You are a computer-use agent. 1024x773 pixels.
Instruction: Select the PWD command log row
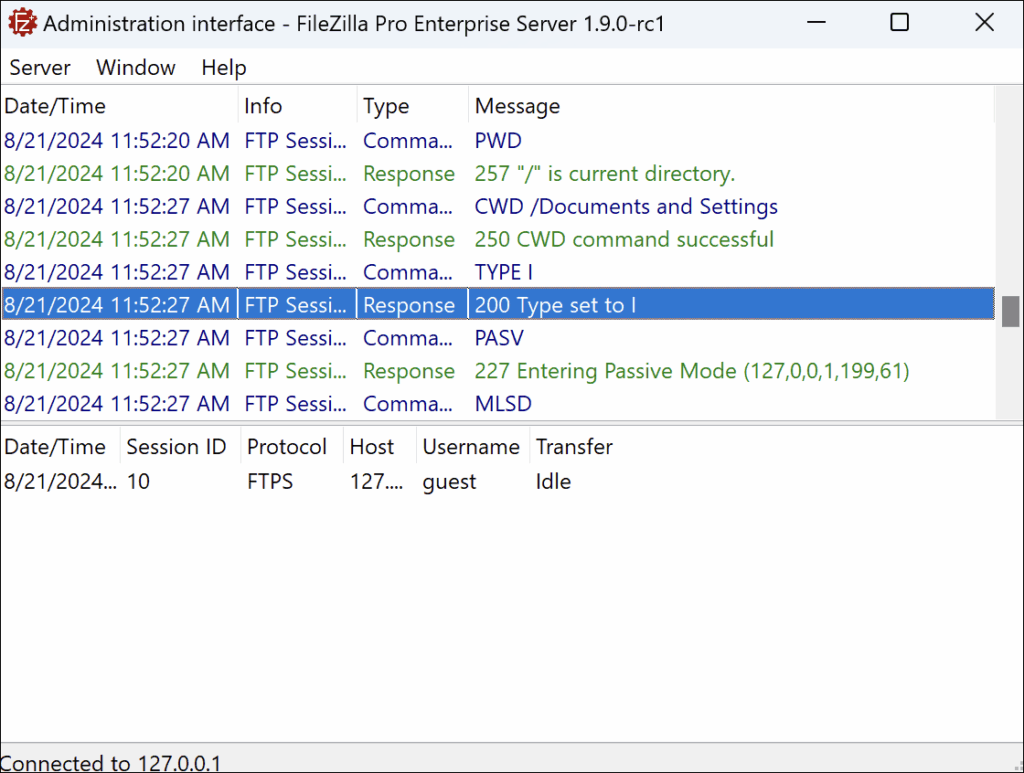point(498,141)
